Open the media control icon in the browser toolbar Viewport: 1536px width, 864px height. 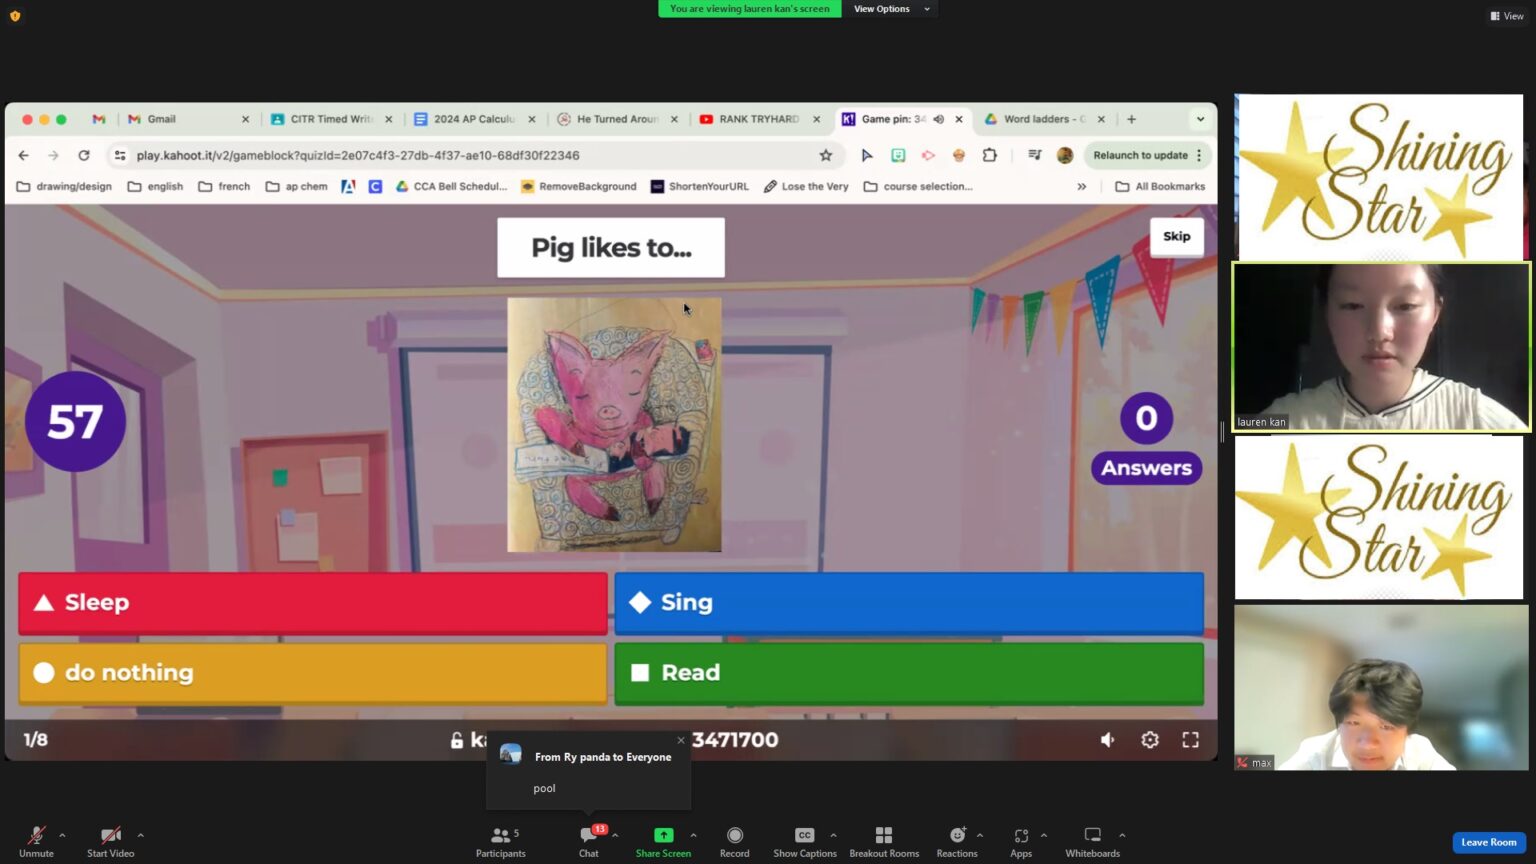pyautogui.click(x=1035, y=155)
